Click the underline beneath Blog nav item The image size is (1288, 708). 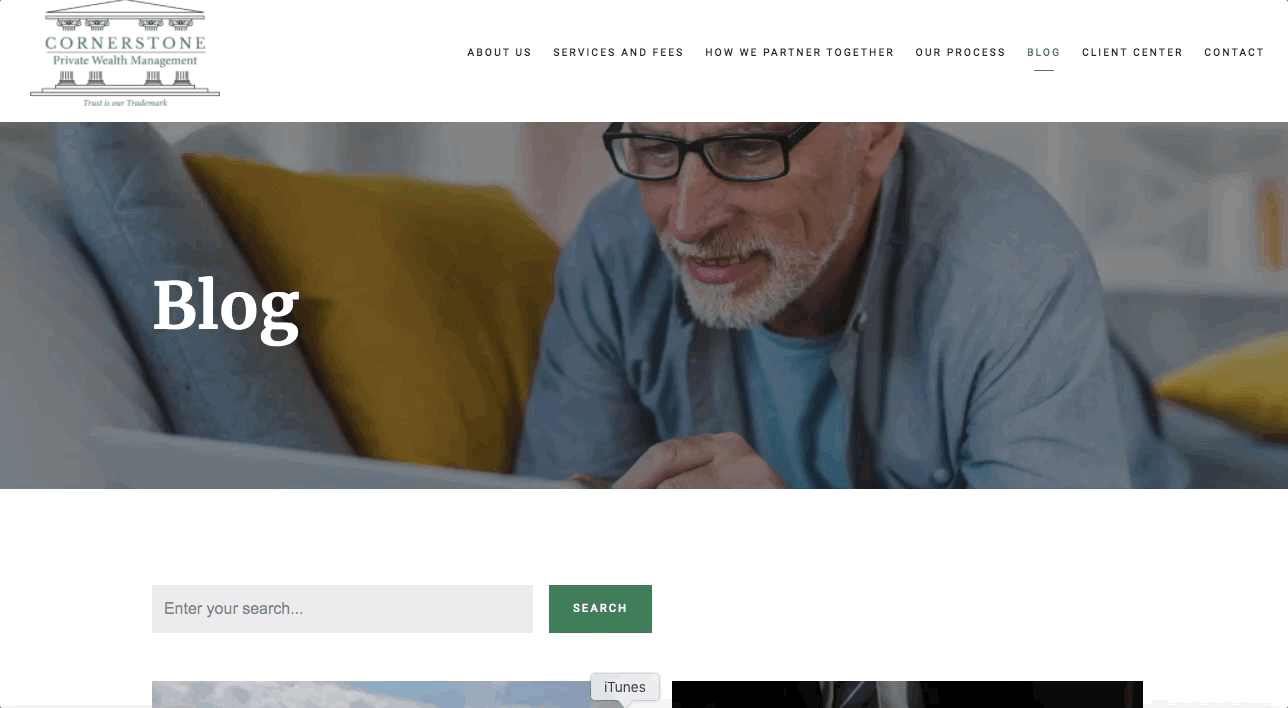(x=1043, y=71)
